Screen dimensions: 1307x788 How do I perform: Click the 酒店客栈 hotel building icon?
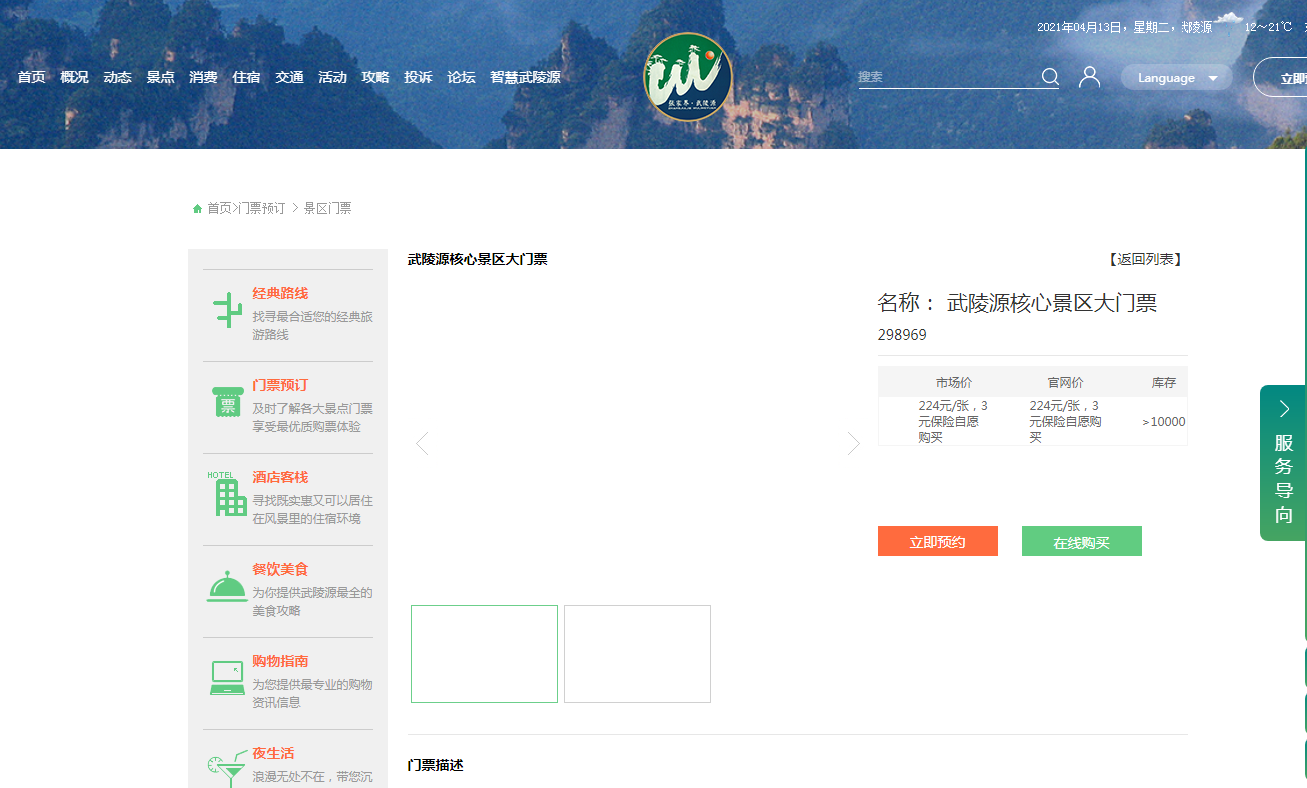click(228, 493)
